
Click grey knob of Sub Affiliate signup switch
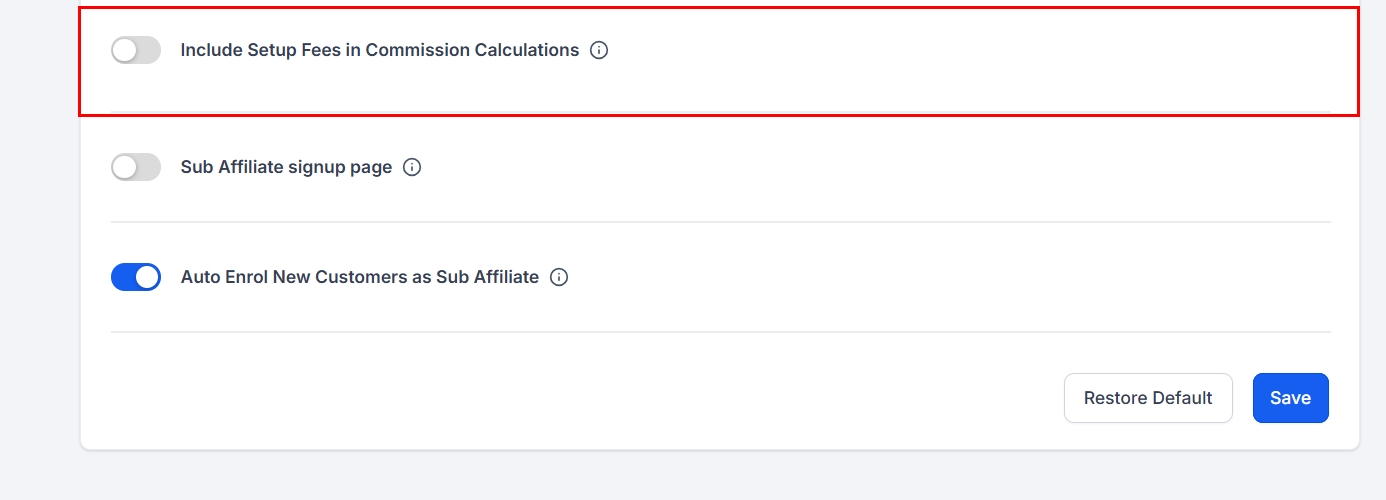[x=125, y=167]
